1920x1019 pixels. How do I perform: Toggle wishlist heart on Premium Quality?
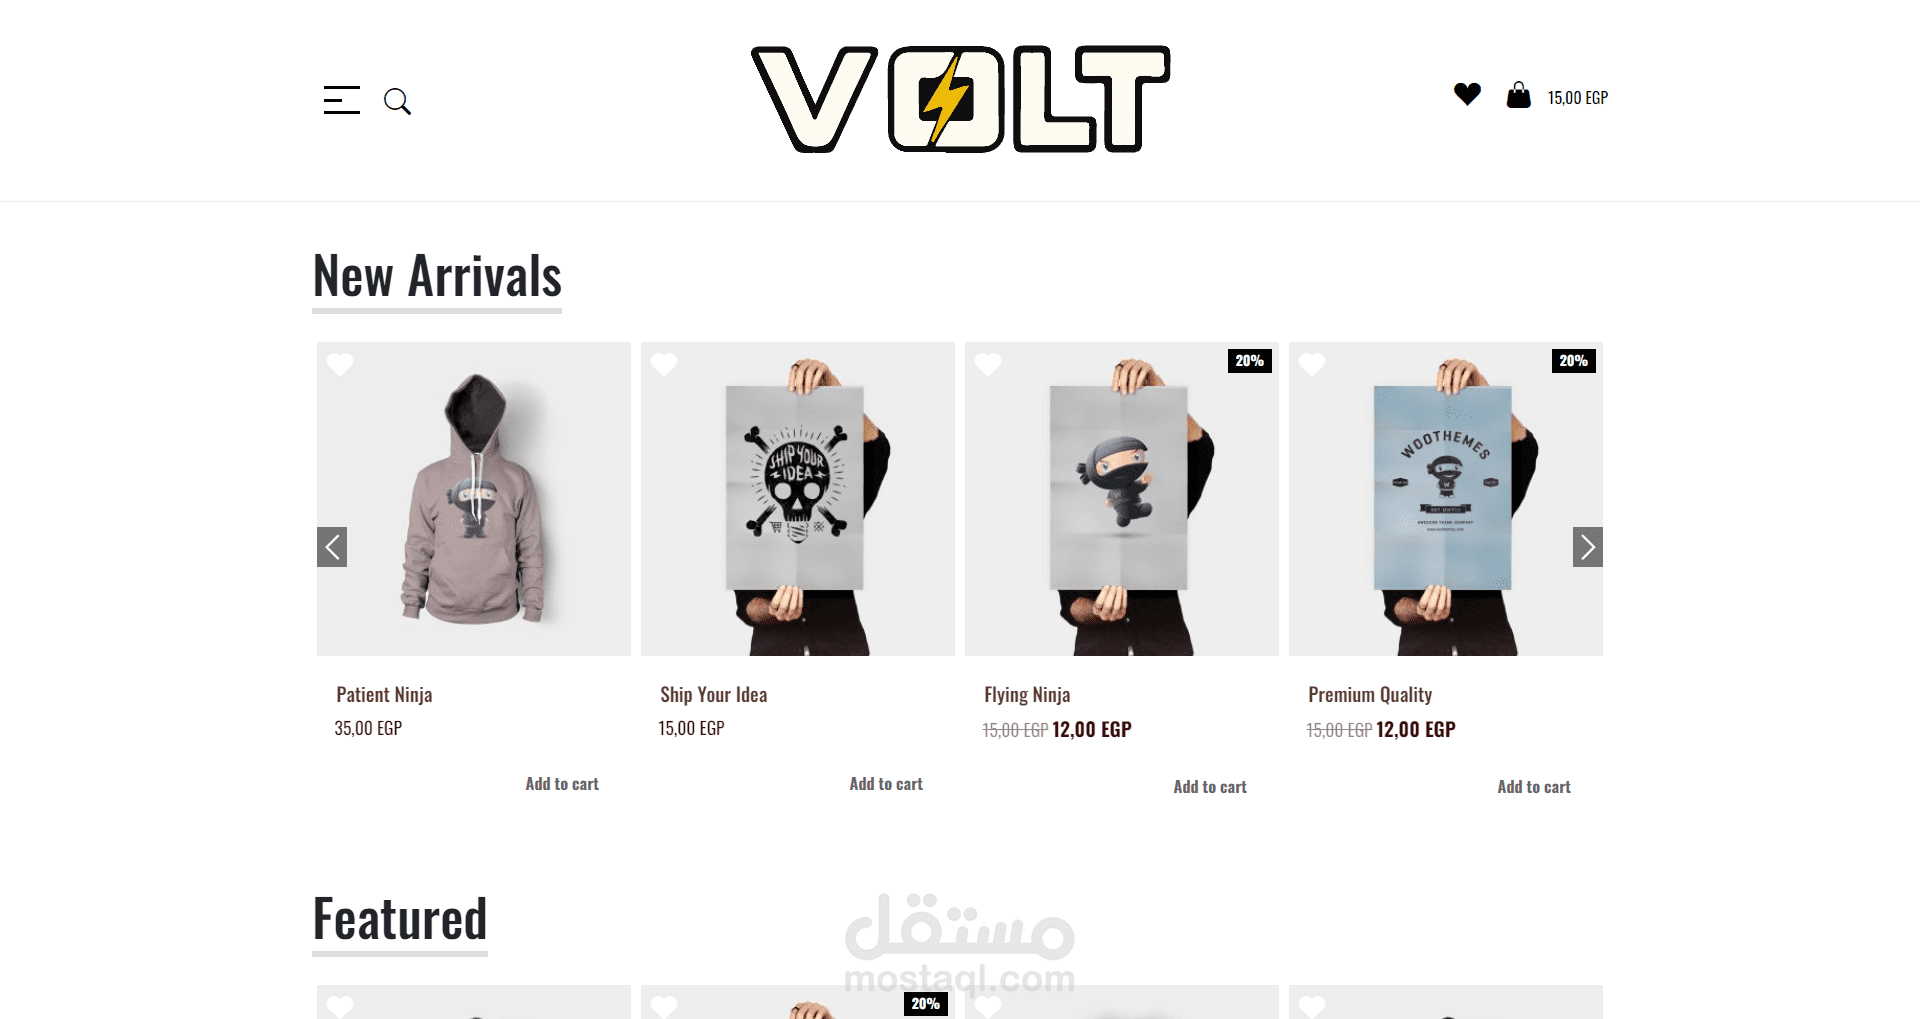1312,364
